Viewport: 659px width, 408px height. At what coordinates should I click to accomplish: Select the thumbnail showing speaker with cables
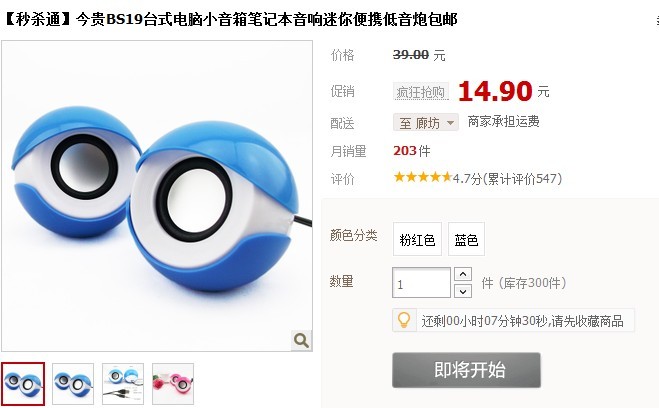123,384
